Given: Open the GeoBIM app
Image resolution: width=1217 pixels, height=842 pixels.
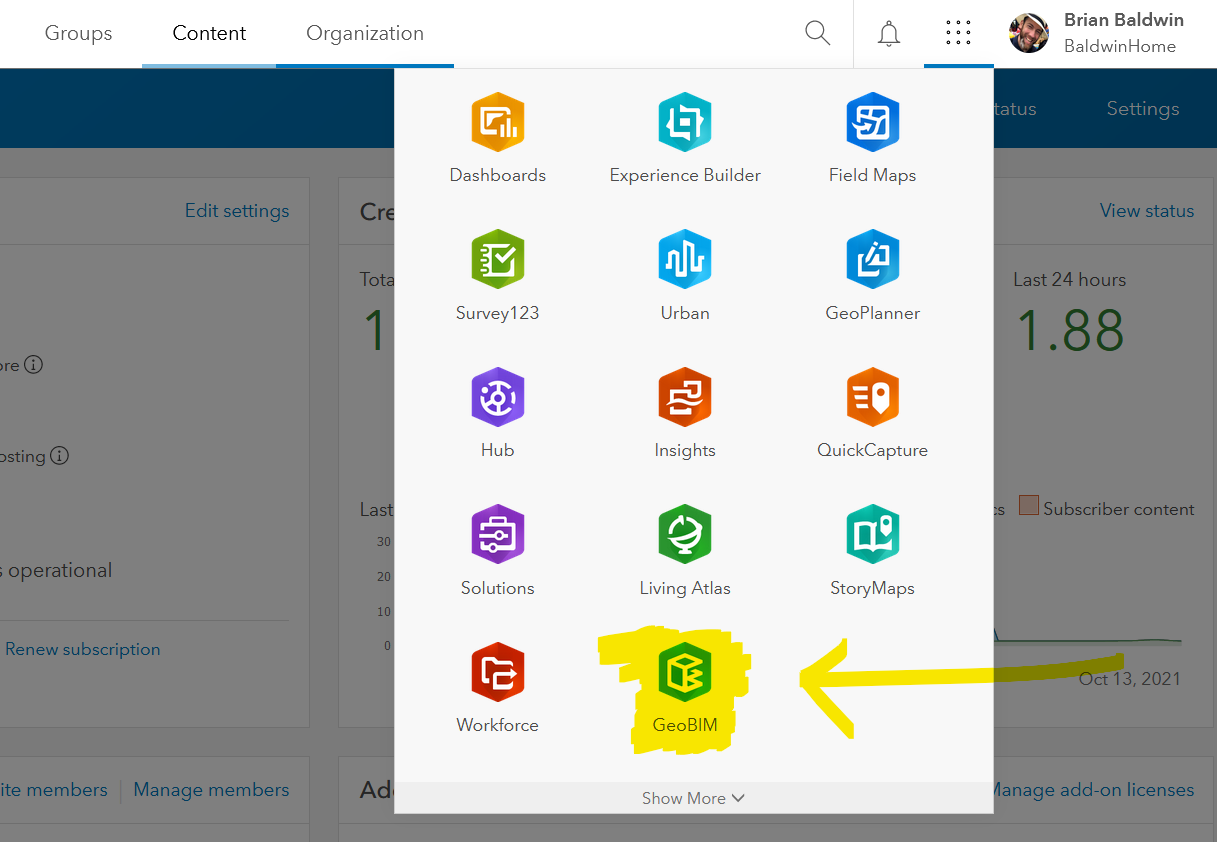Looking at the screenshot, I should tap(685, 688).
